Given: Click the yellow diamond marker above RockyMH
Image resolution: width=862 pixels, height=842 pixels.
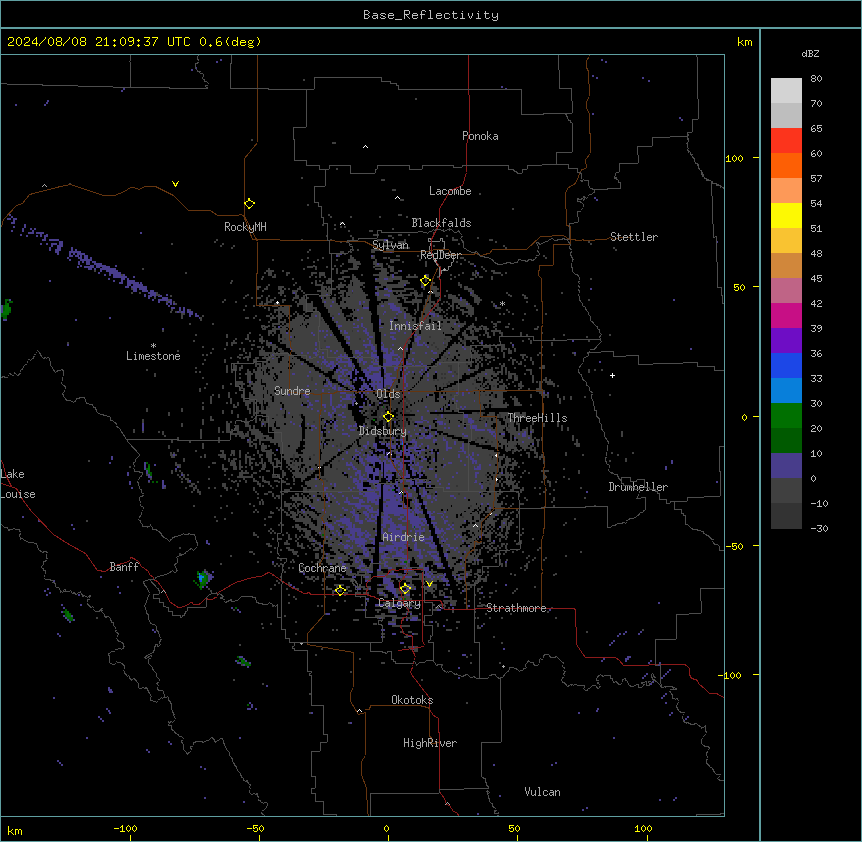Looking at the screenshot, I should 249,204.
